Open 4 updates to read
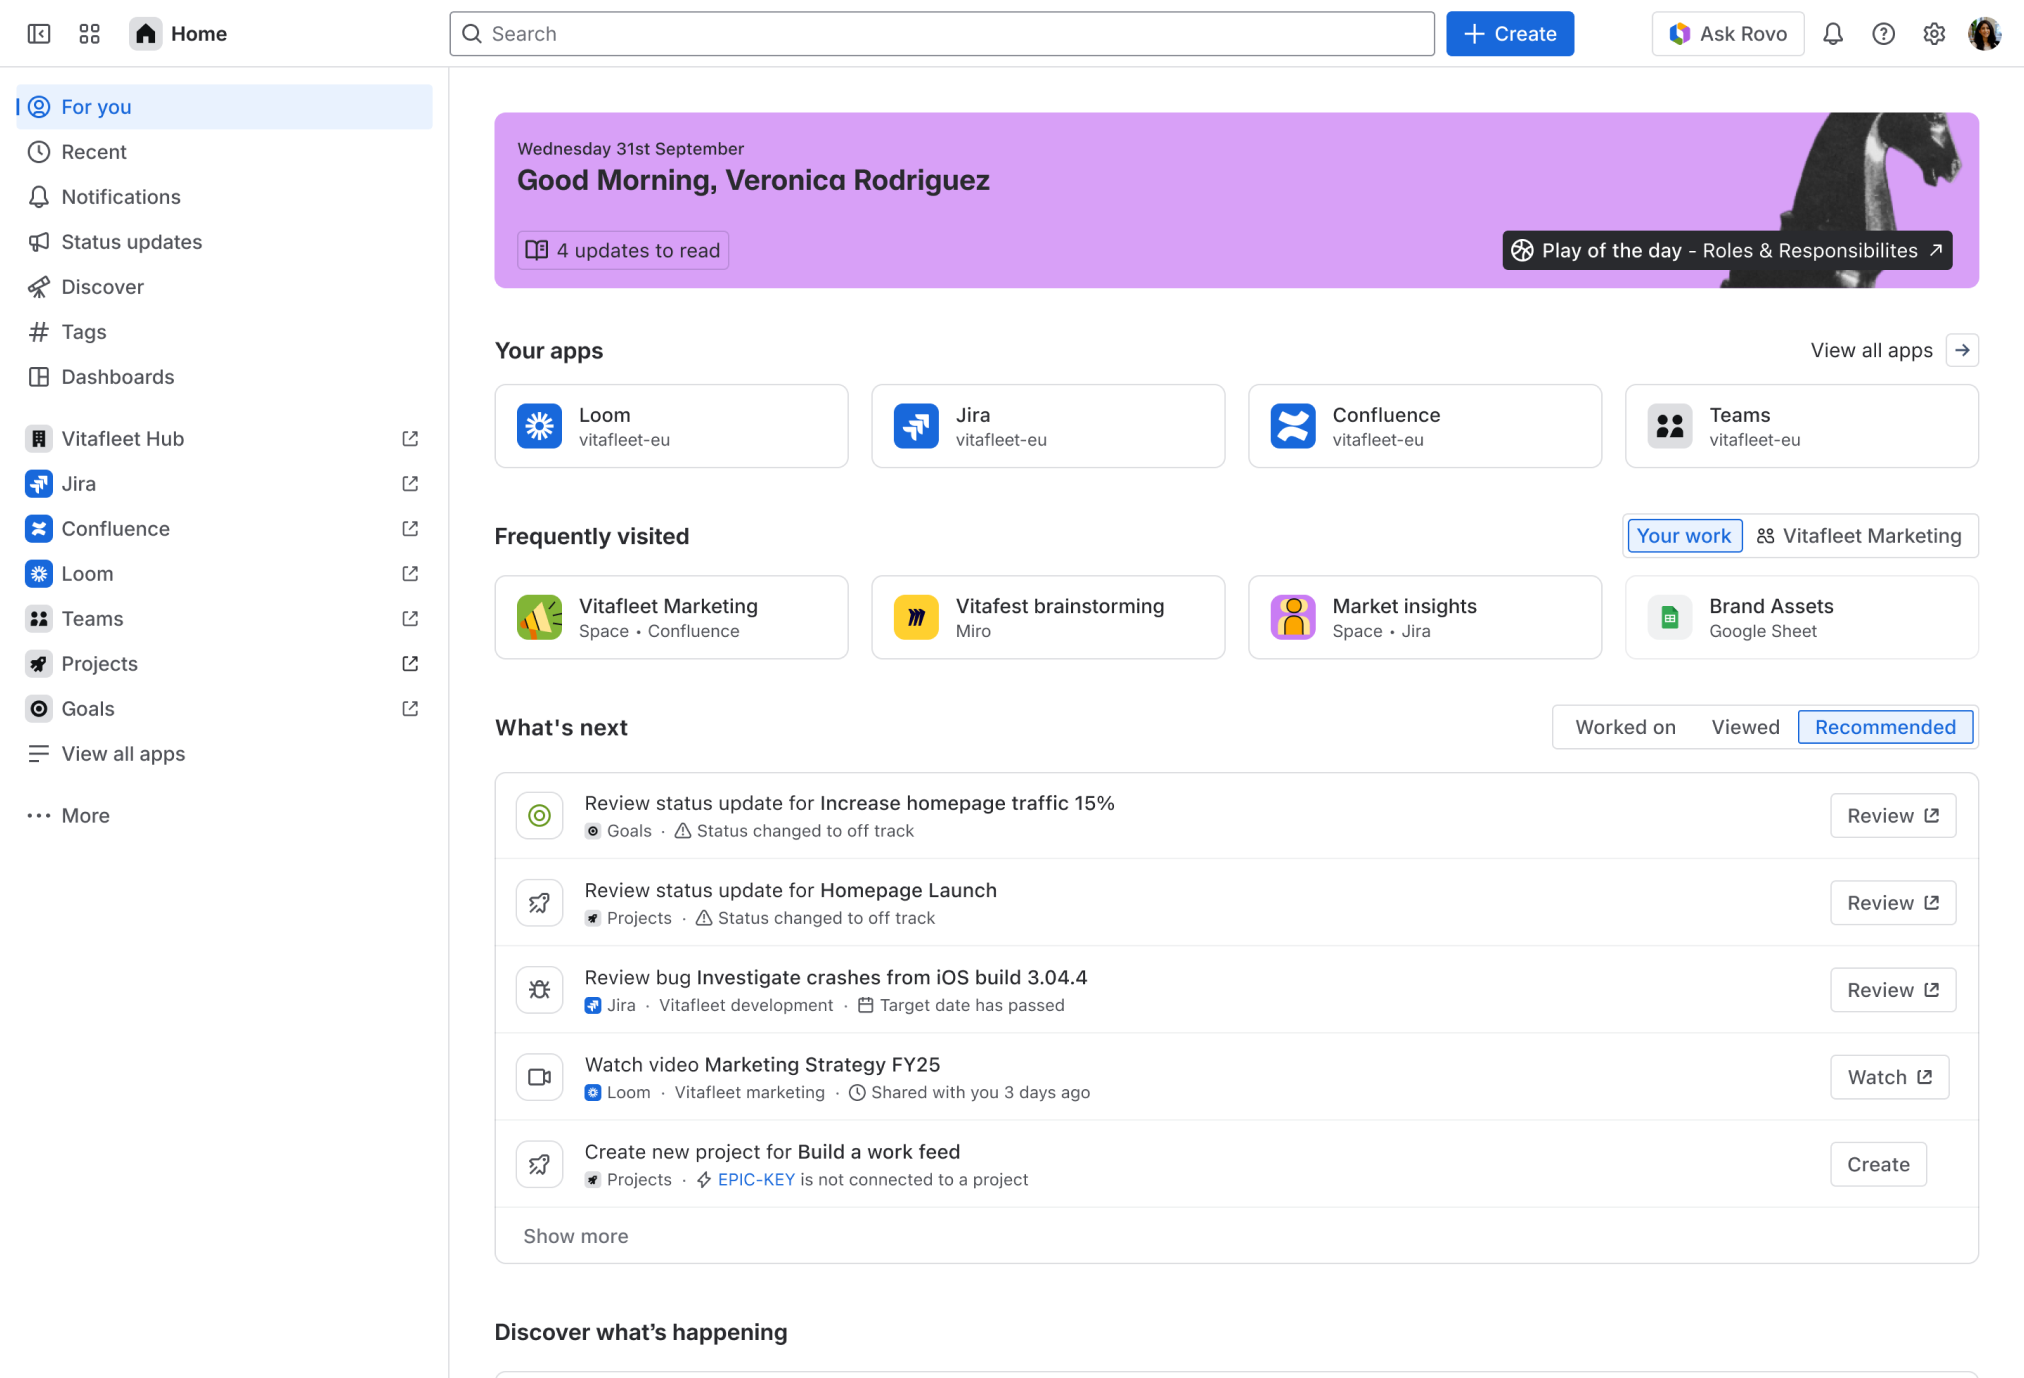This screenshot has height=1378, width=2024. pos(623,250)
